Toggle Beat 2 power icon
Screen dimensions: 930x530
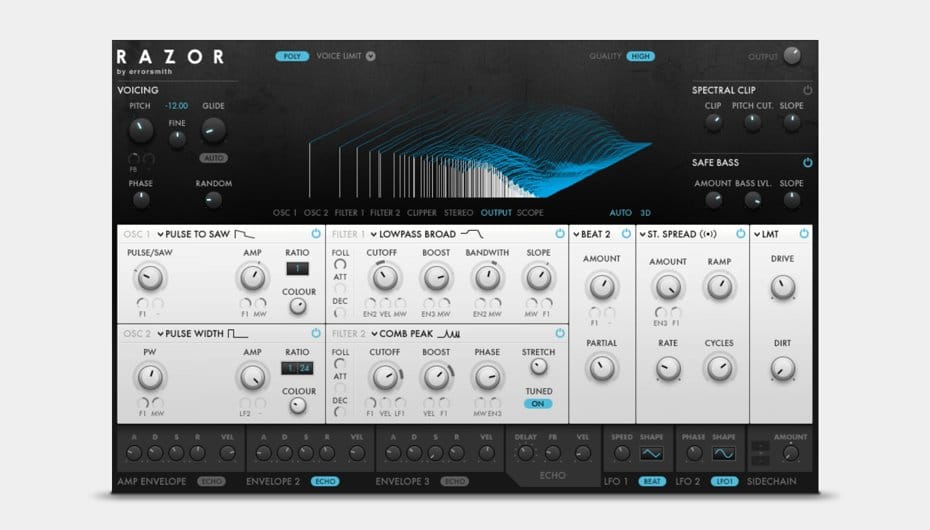click(x=626, y=234)
